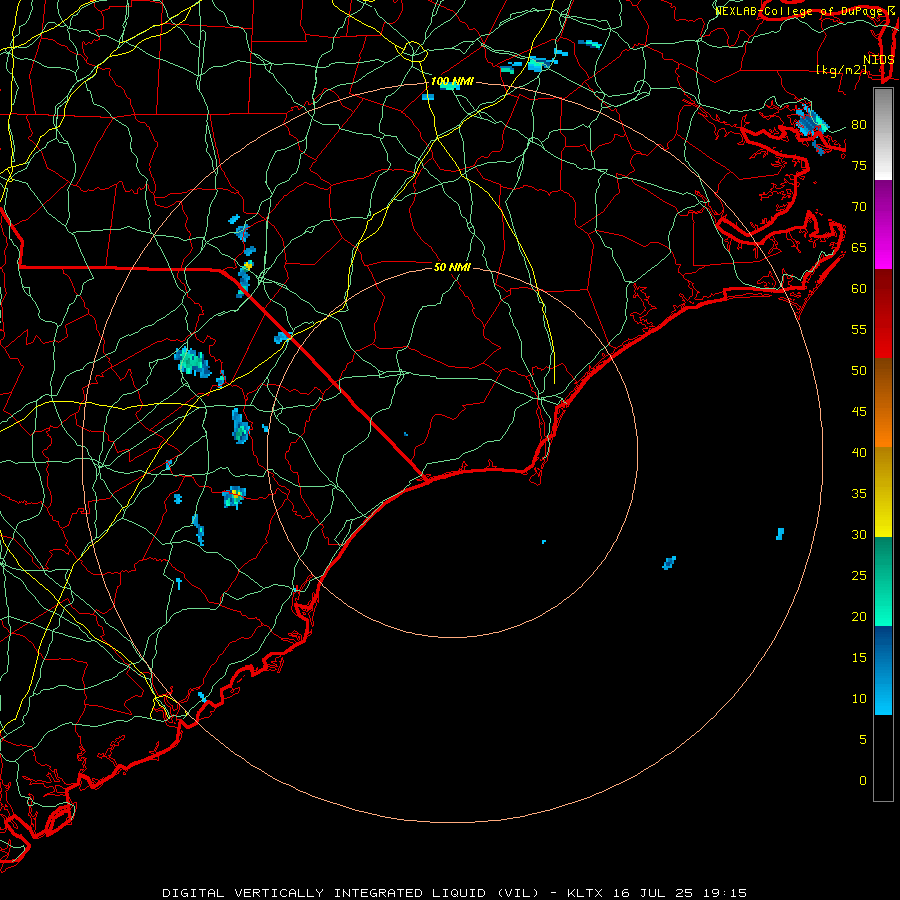Click the NEXLAB-College of DuPage header text
The width and height of the screenshot is (900, 900).
tap(804, 11)
